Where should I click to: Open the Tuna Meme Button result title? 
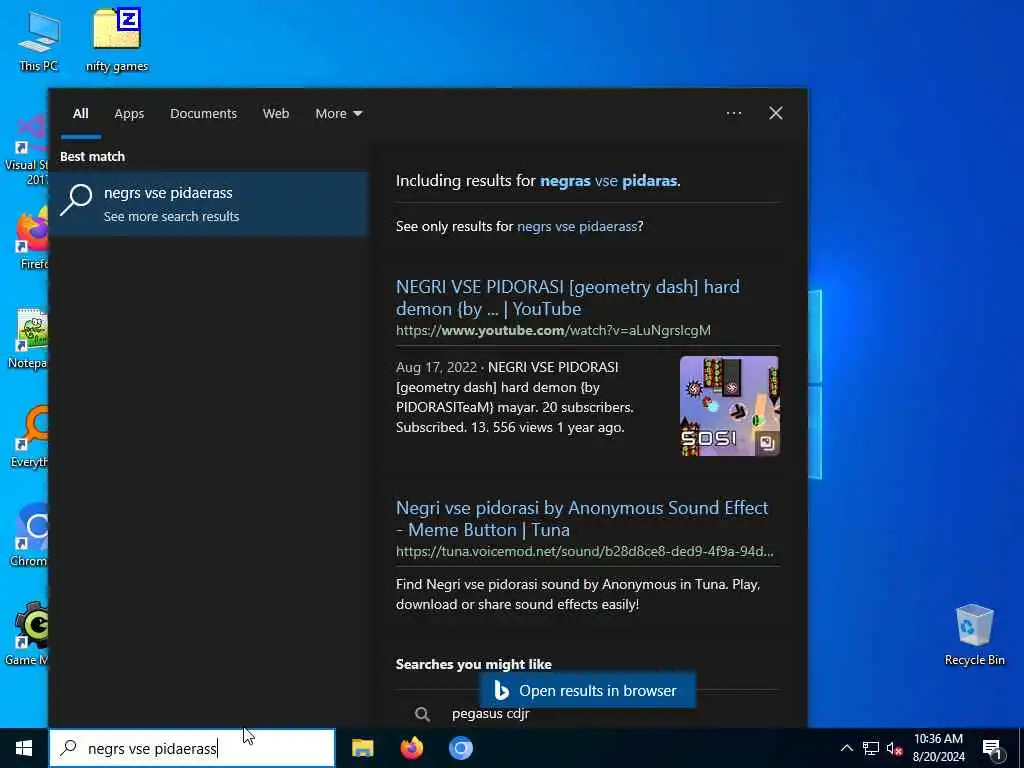pos(582,519)
